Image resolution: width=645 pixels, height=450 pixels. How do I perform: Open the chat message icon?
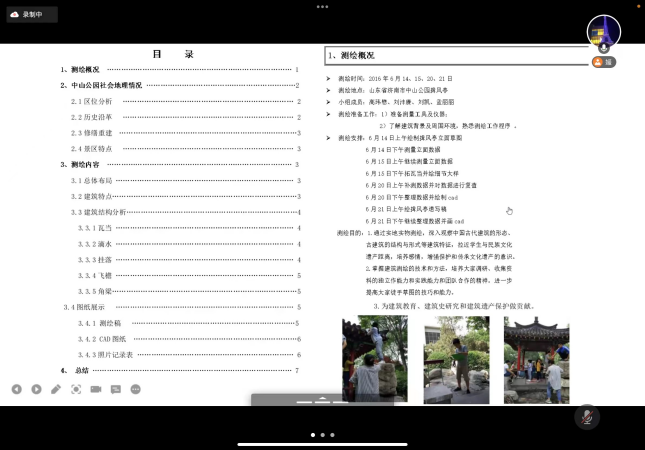[x=116, y=388]
